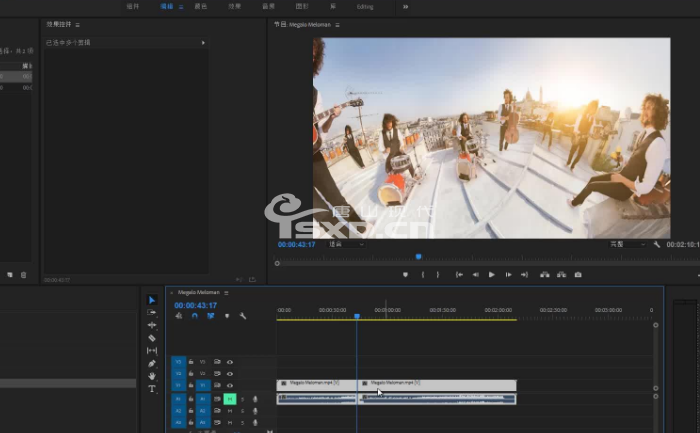The image size is (700, 433).
Task: Toggle V1 source patching button
Action: coord(178,385)
